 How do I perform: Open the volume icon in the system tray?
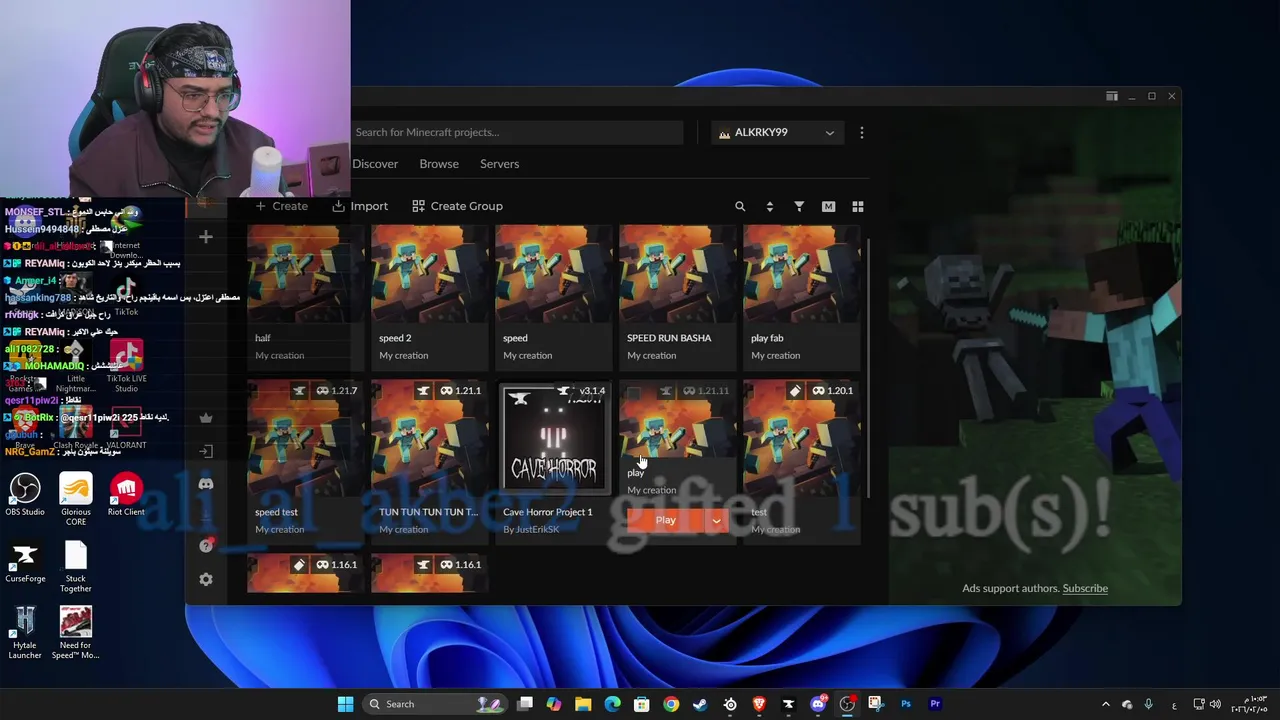[x=1216, y=704]
